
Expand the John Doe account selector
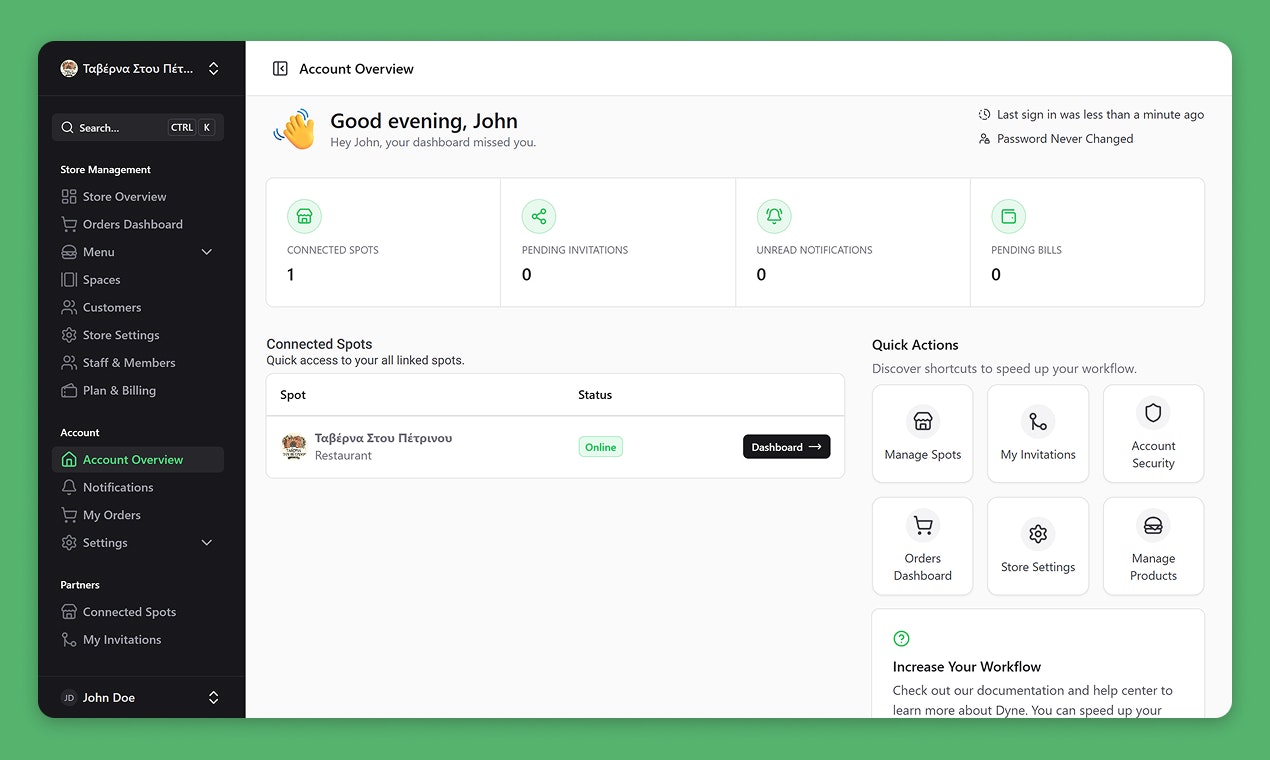tap(213, 697)
